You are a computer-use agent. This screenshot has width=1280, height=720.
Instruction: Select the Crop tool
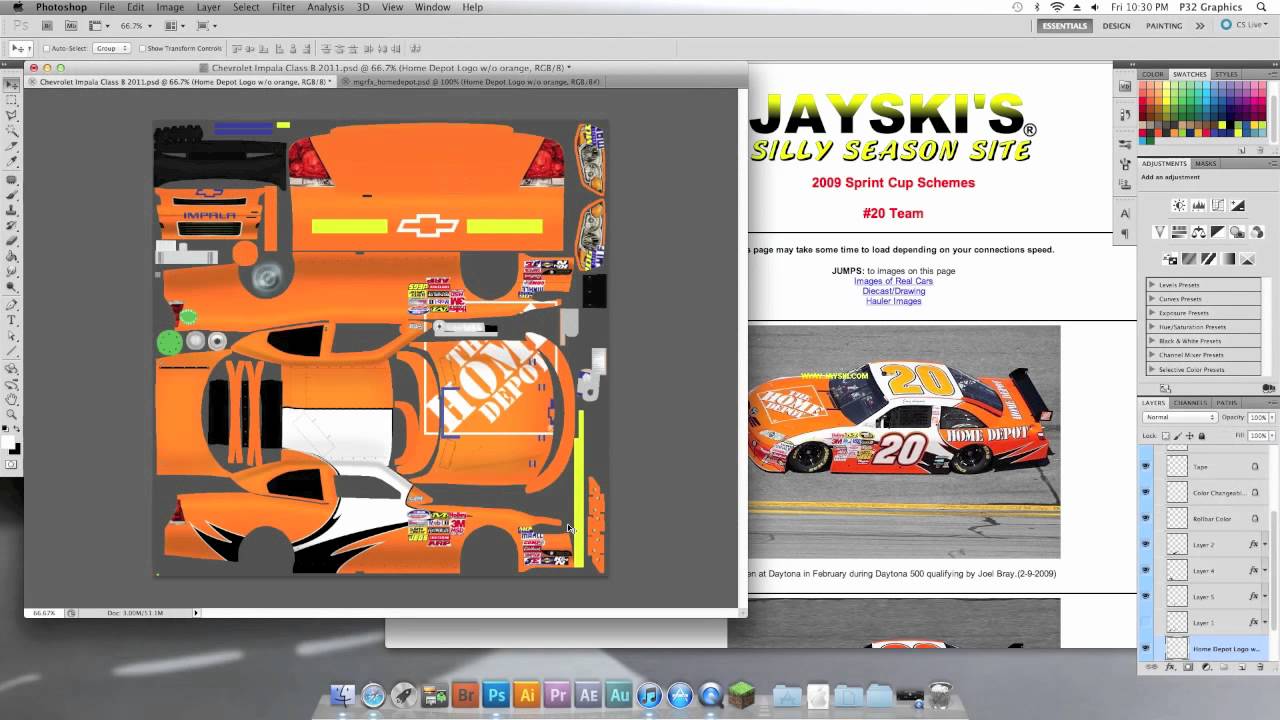(11, 146)
